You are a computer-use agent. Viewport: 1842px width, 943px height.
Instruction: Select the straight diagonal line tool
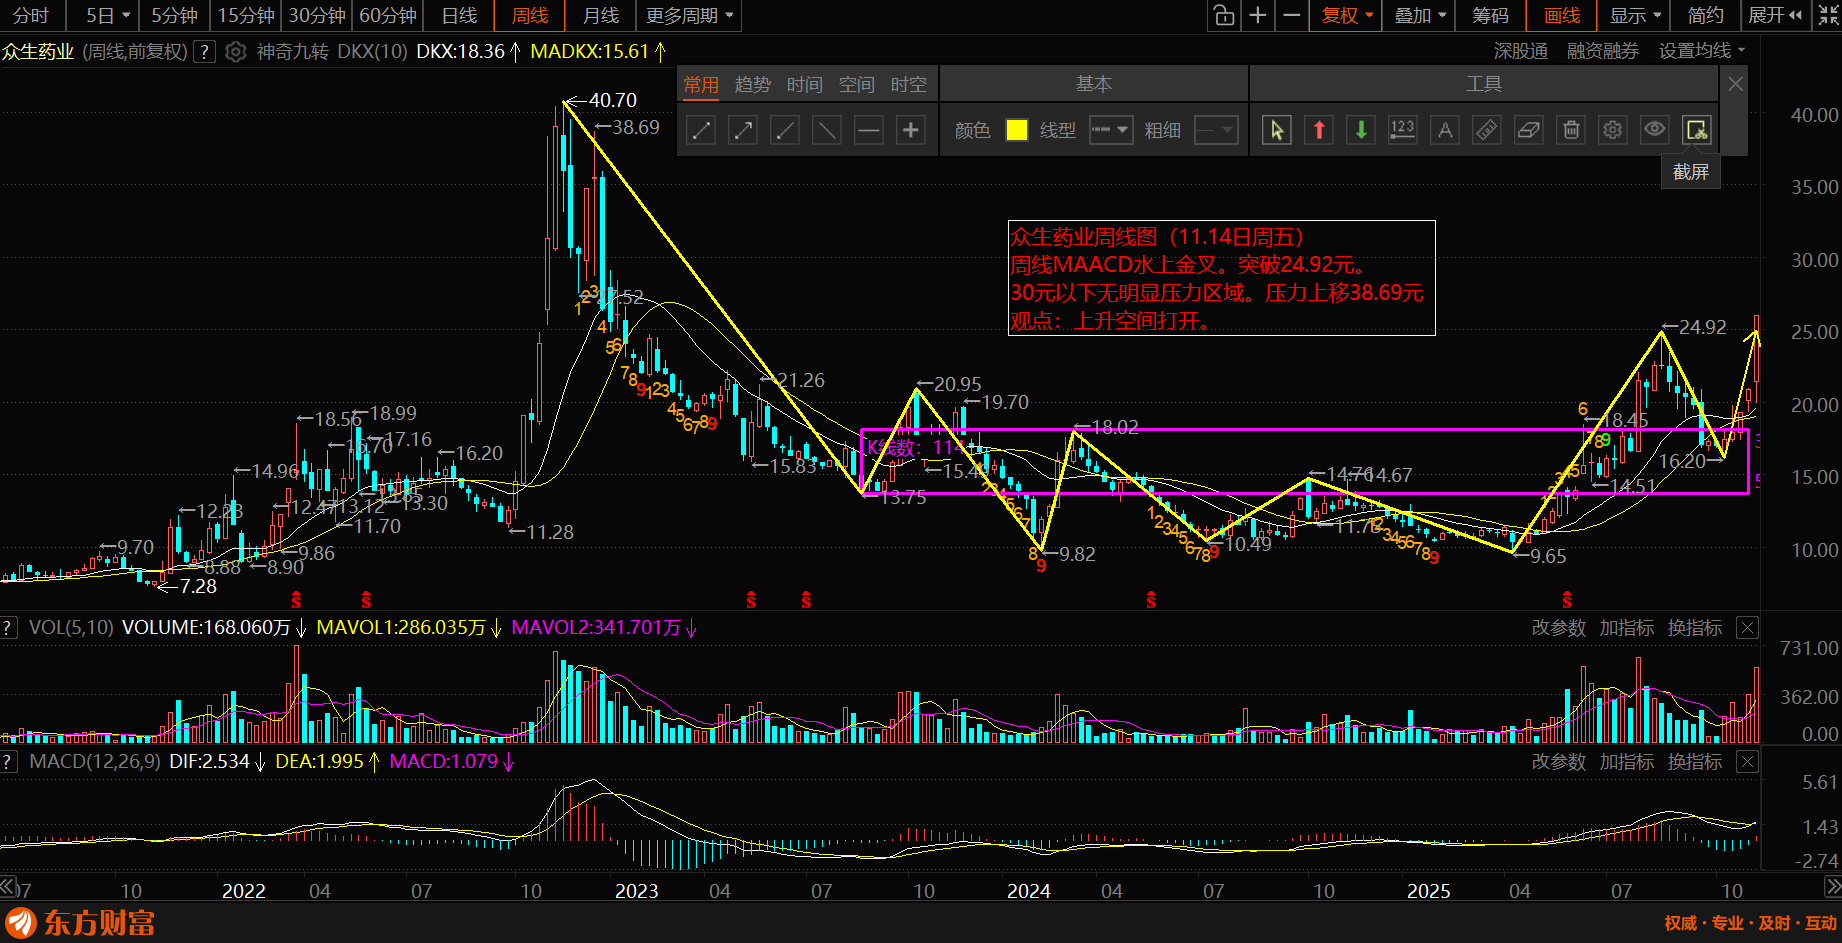827,130
